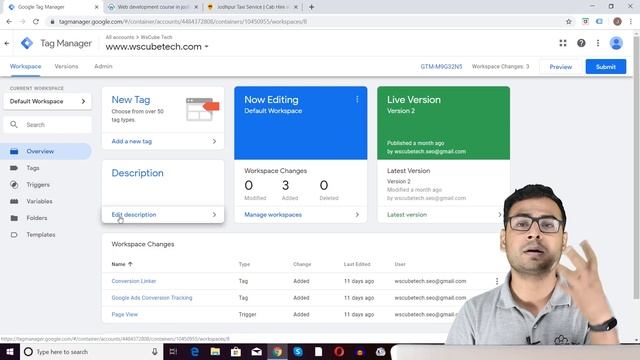Open the Google apps grid icon
Screen dimensions: 640x360
pyautogui.click(x=563, y=43)
